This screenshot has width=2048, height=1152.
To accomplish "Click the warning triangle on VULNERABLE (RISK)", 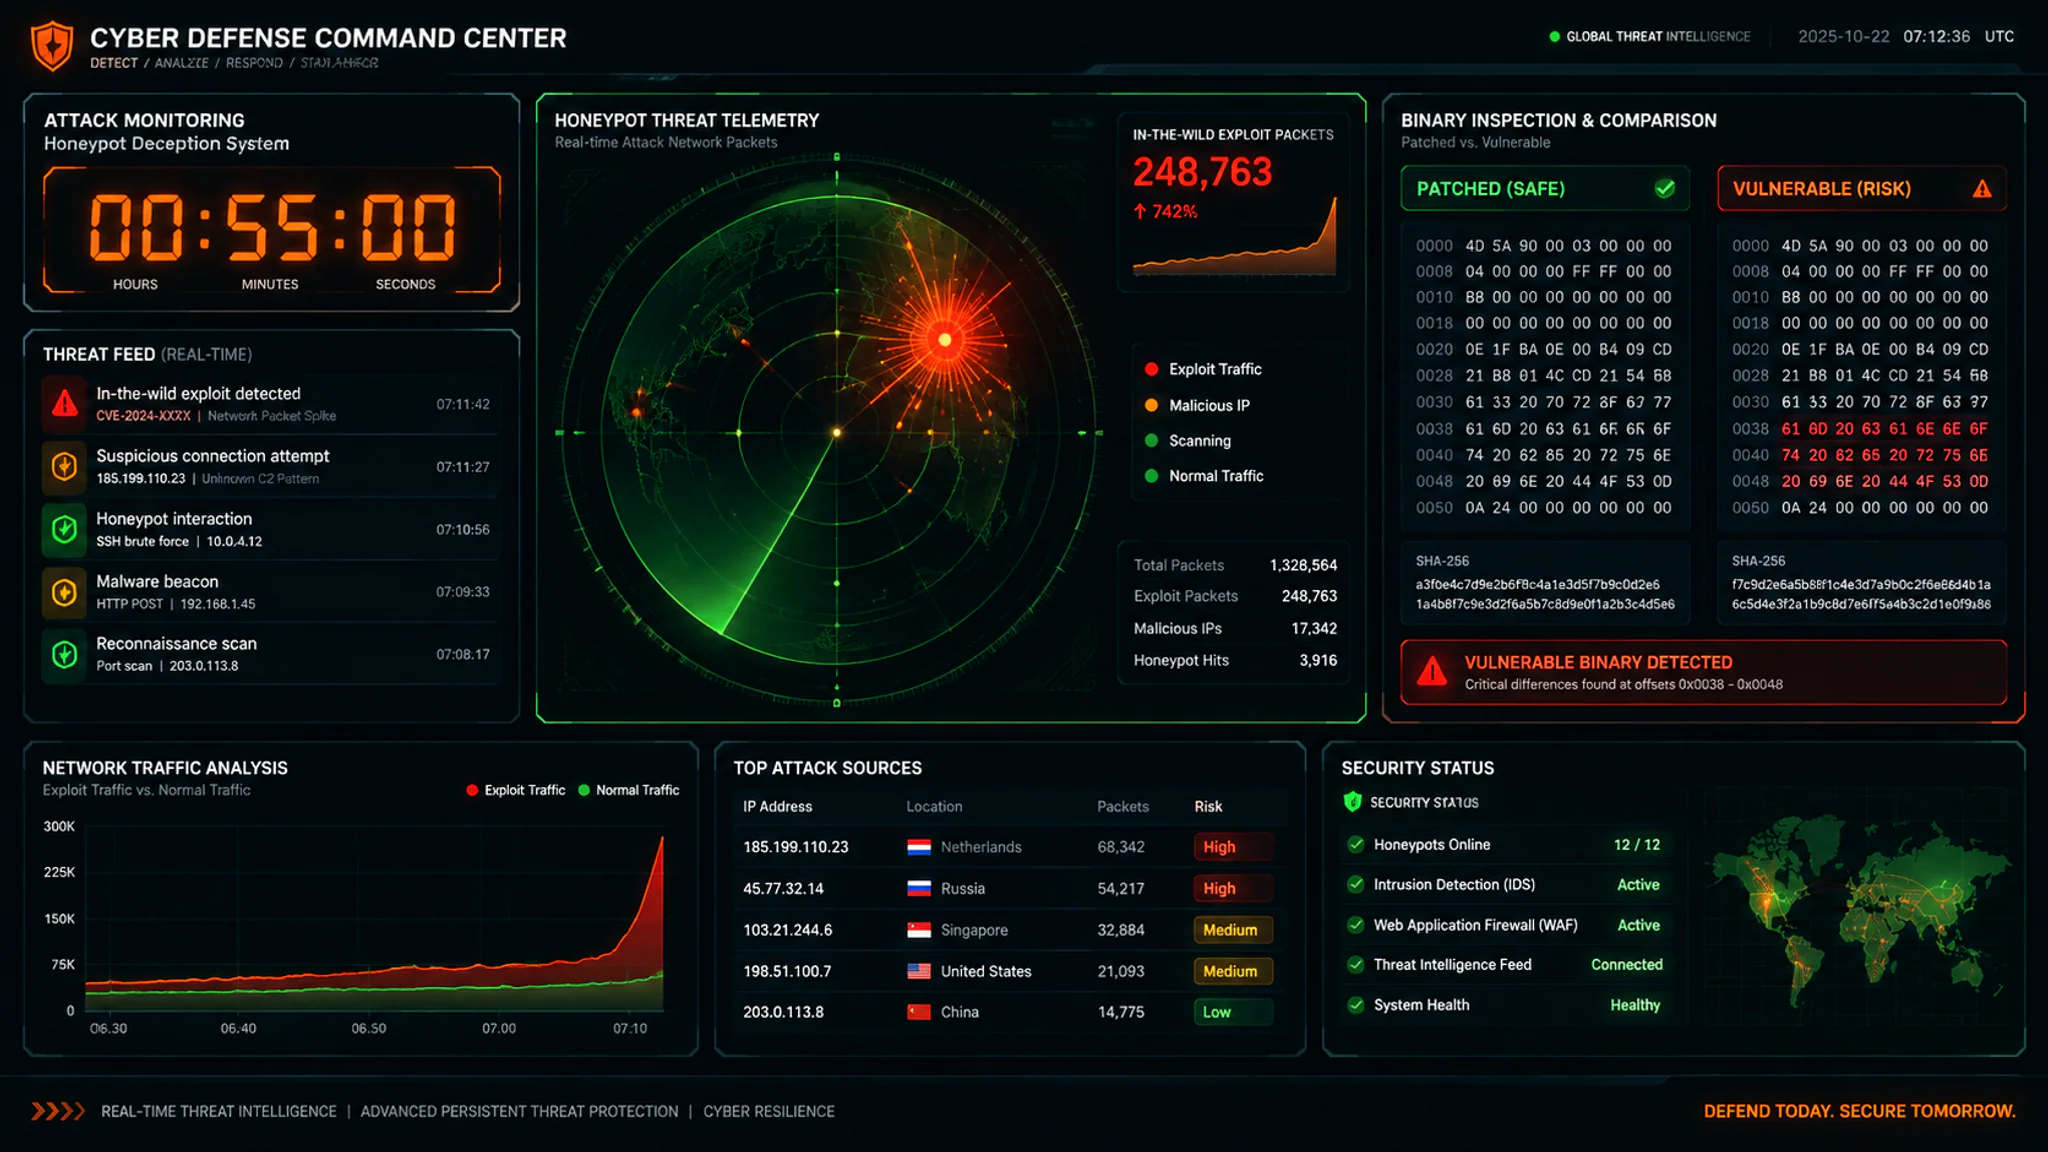I will [1982, 189].
